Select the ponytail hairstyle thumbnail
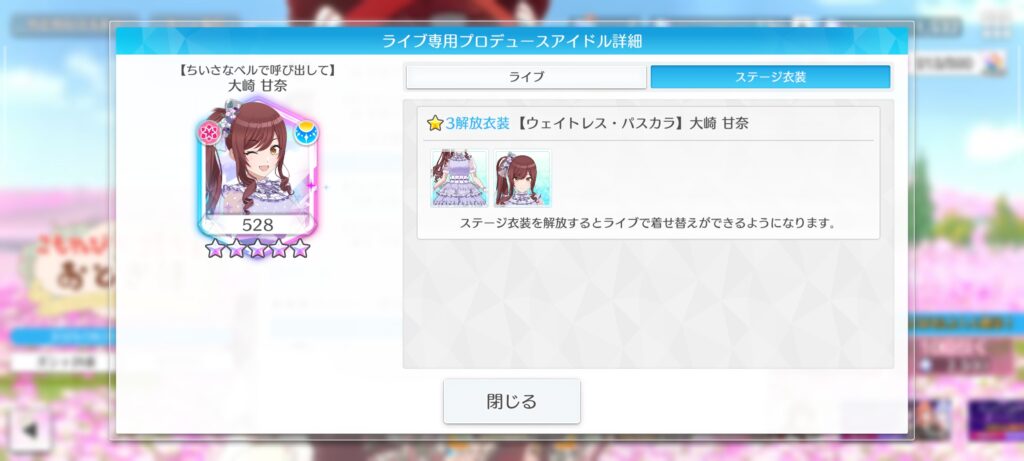The image size is (1024, 461). click(x=522, y=178)
